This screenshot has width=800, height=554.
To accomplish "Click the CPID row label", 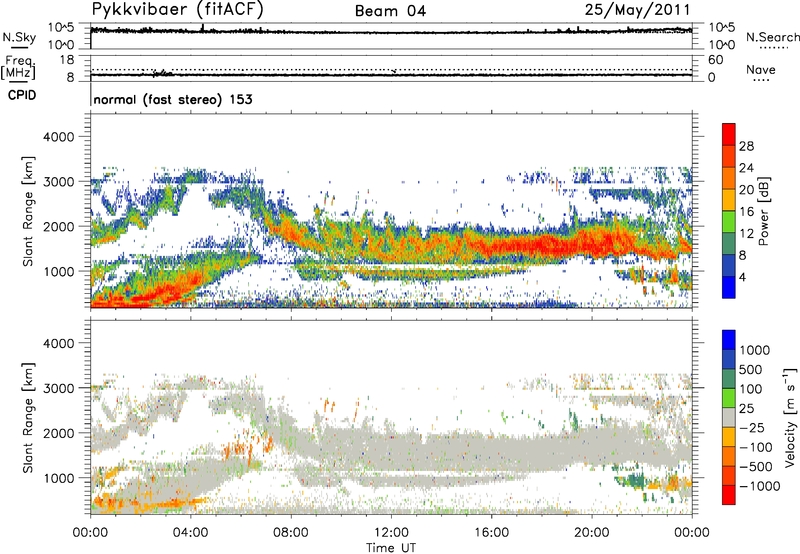I will [22, 95].
